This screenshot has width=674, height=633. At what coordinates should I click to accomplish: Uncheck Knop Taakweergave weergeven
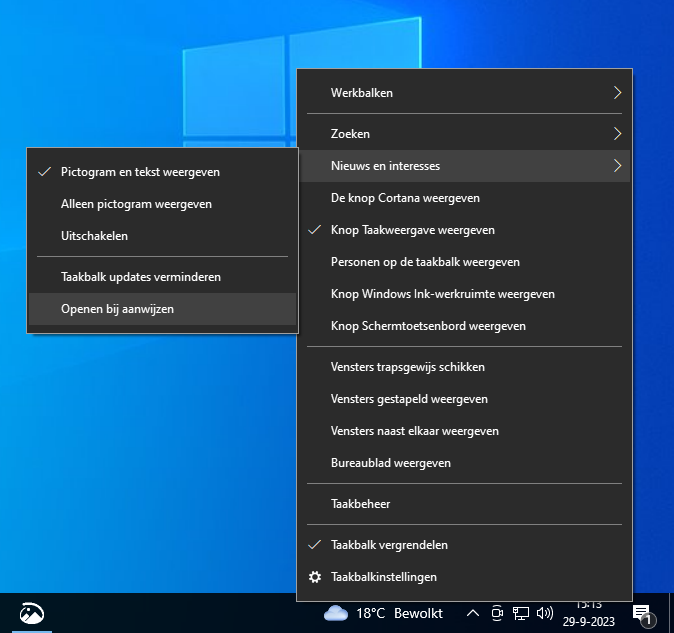coord(412,230)
